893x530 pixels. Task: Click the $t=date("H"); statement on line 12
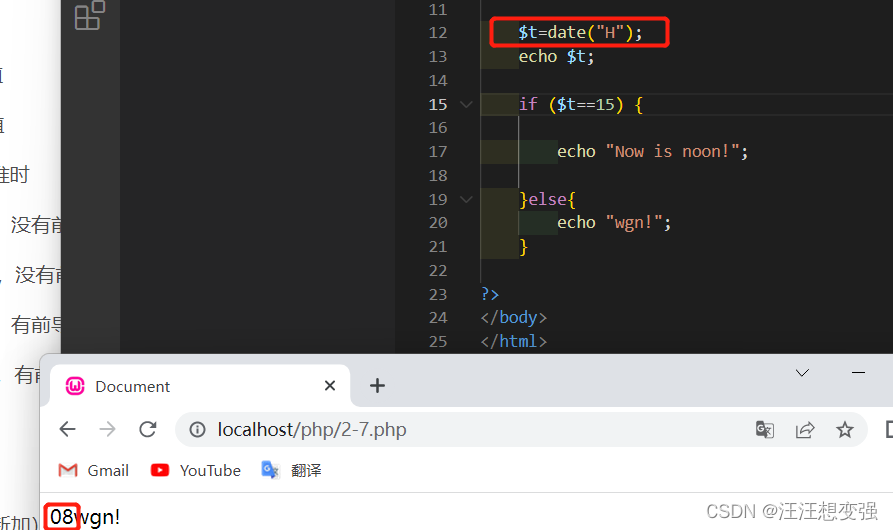[x=580, y=32]
